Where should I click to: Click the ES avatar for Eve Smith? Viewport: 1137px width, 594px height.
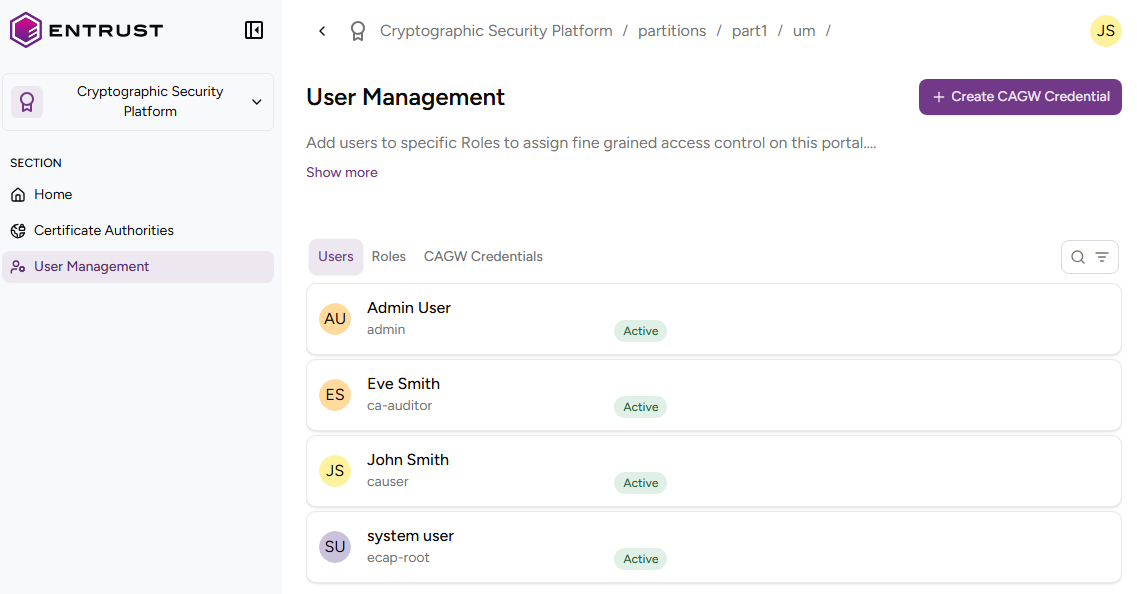click(x=335, y=395)
